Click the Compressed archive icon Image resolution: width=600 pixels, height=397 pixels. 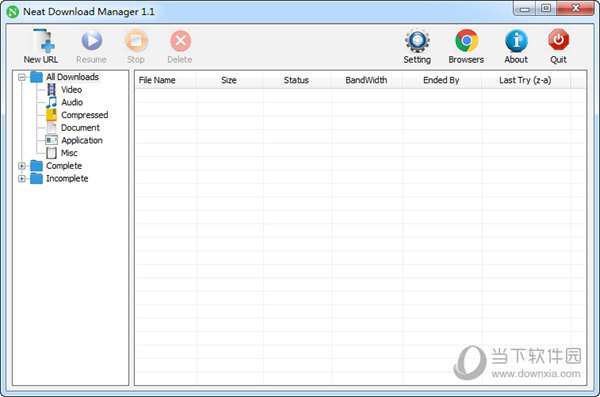click(51, 115)
